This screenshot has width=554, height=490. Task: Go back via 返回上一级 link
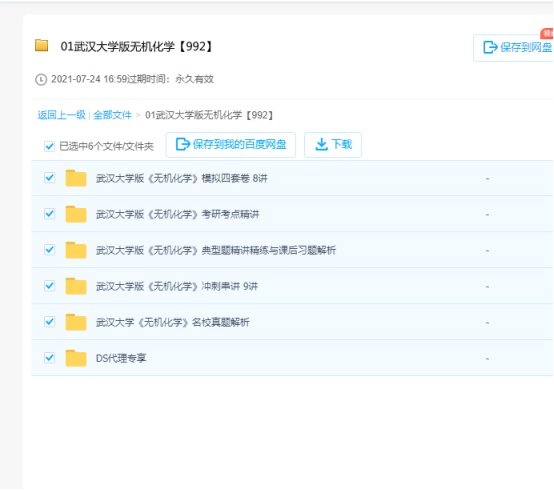pos(61,115)
